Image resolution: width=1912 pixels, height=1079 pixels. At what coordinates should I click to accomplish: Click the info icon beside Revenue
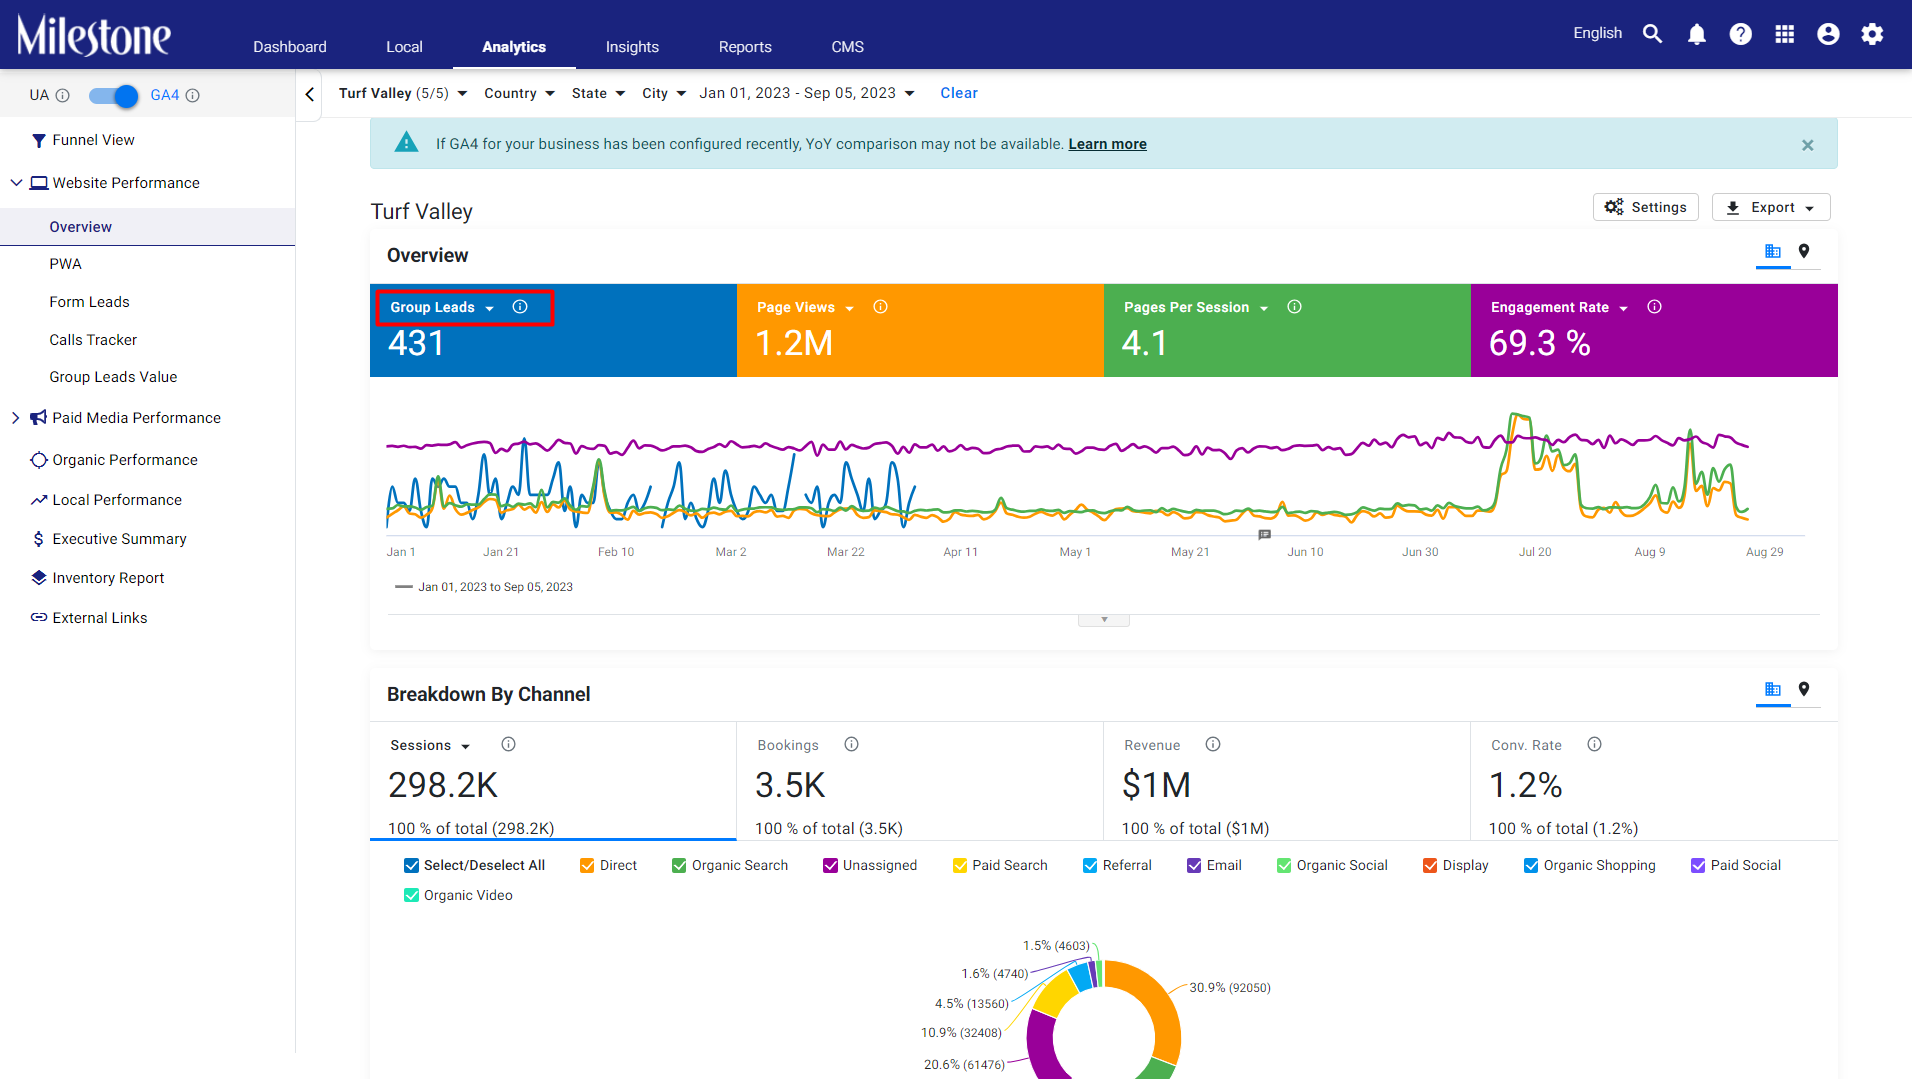point(1213,744)
